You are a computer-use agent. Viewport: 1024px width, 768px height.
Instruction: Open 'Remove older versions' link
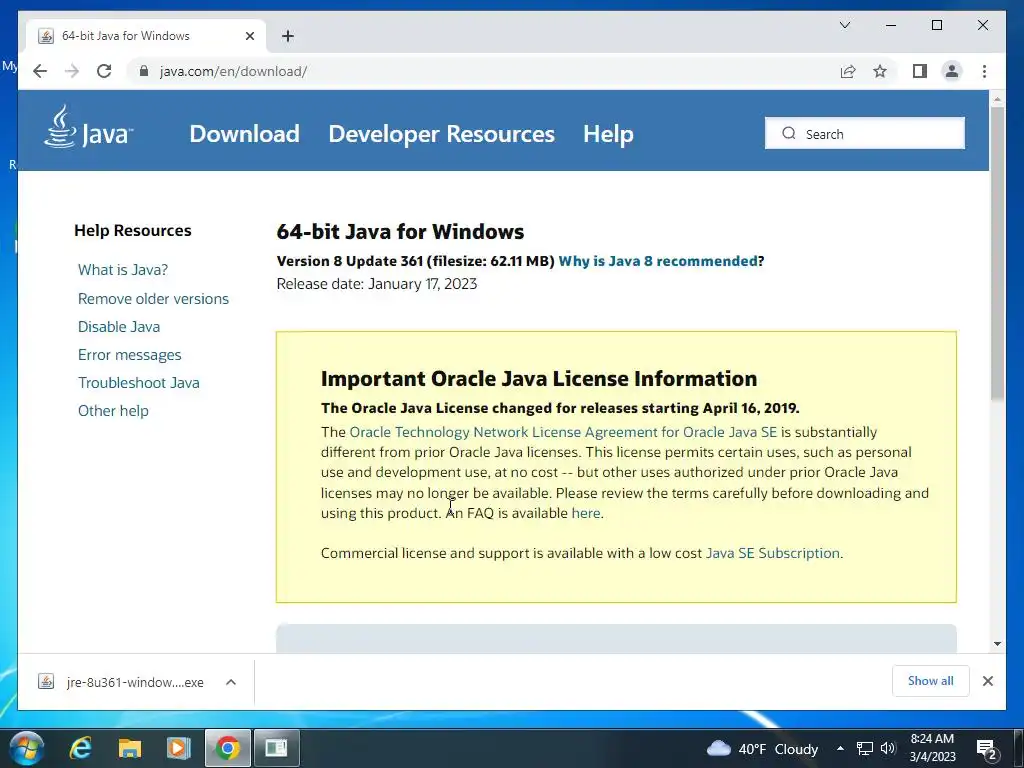click(153, 298)
